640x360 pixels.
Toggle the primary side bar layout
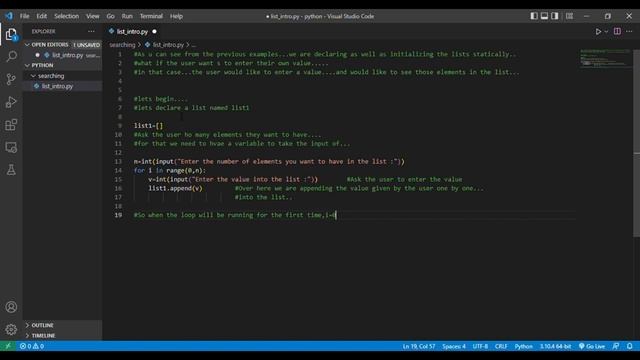pyautogui.click(x=534, y=16)
